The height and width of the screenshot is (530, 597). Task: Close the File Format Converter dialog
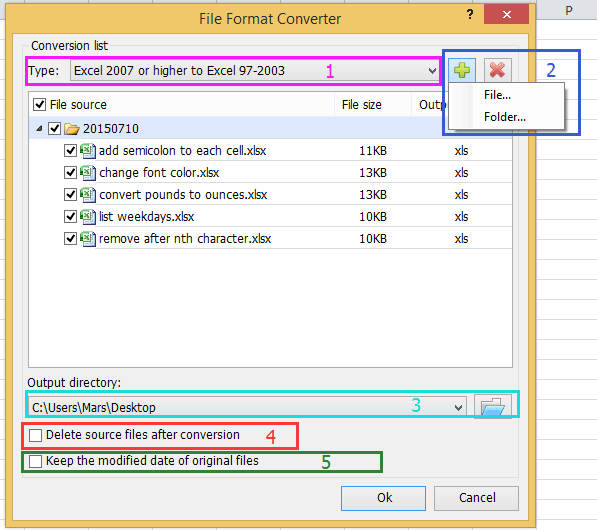tap(506, 14)
